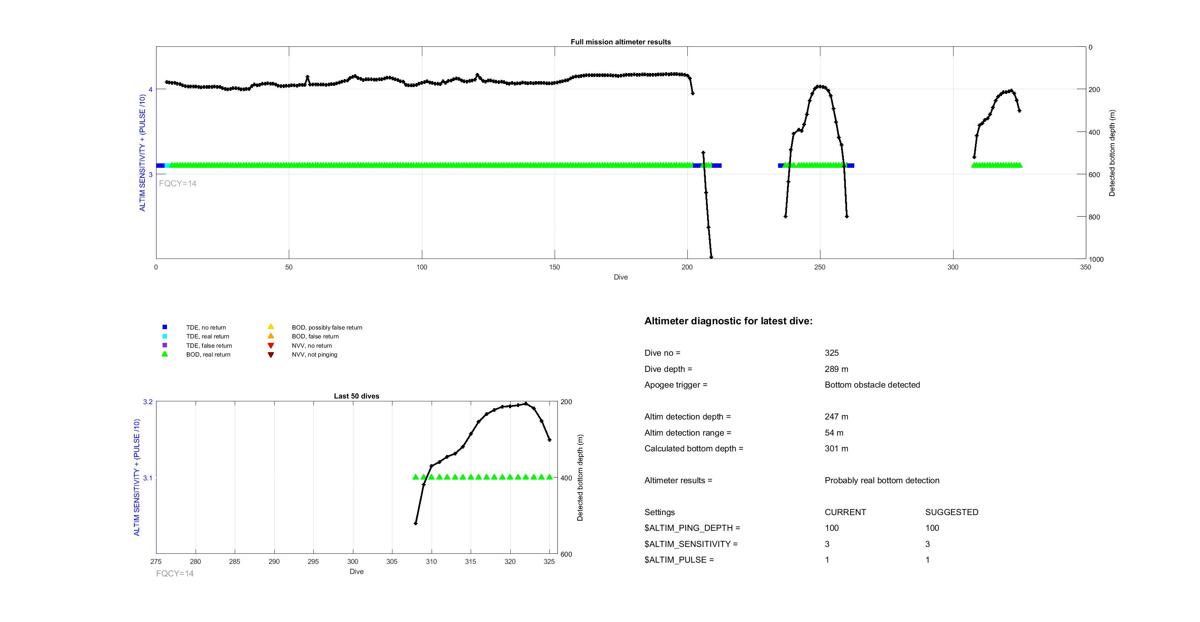Select the altim detection depth value '247 m'
Screen dimensions: 1200x622
point(837,417)
